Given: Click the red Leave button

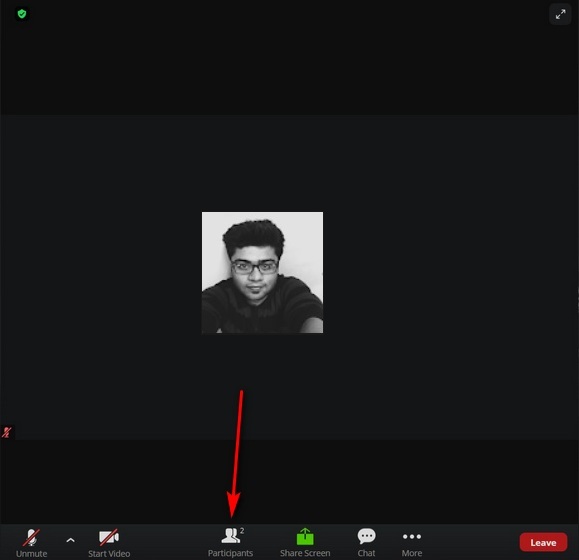Looking at the screenshot, I should [x=543, y=542].
